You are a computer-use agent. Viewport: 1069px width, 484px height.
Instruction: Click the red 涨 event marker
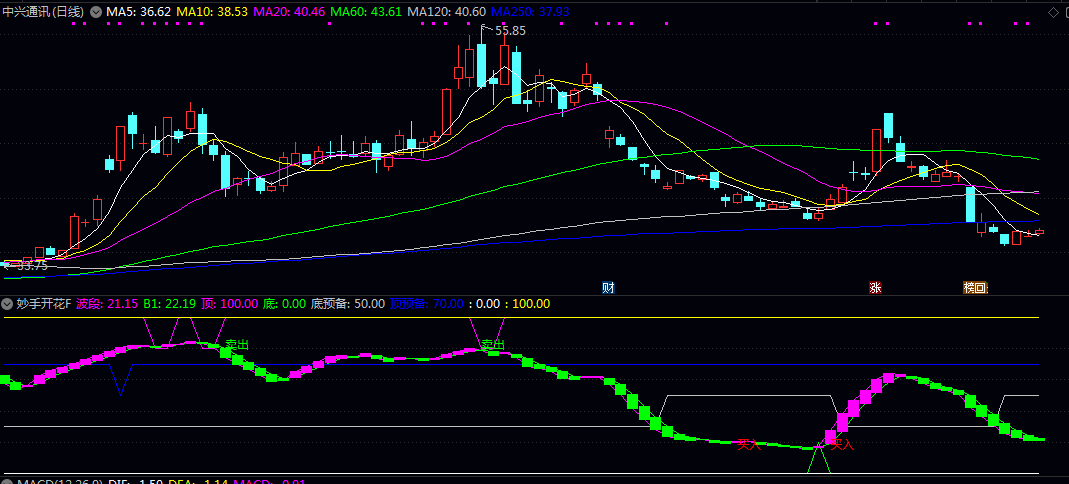point(875,287)
